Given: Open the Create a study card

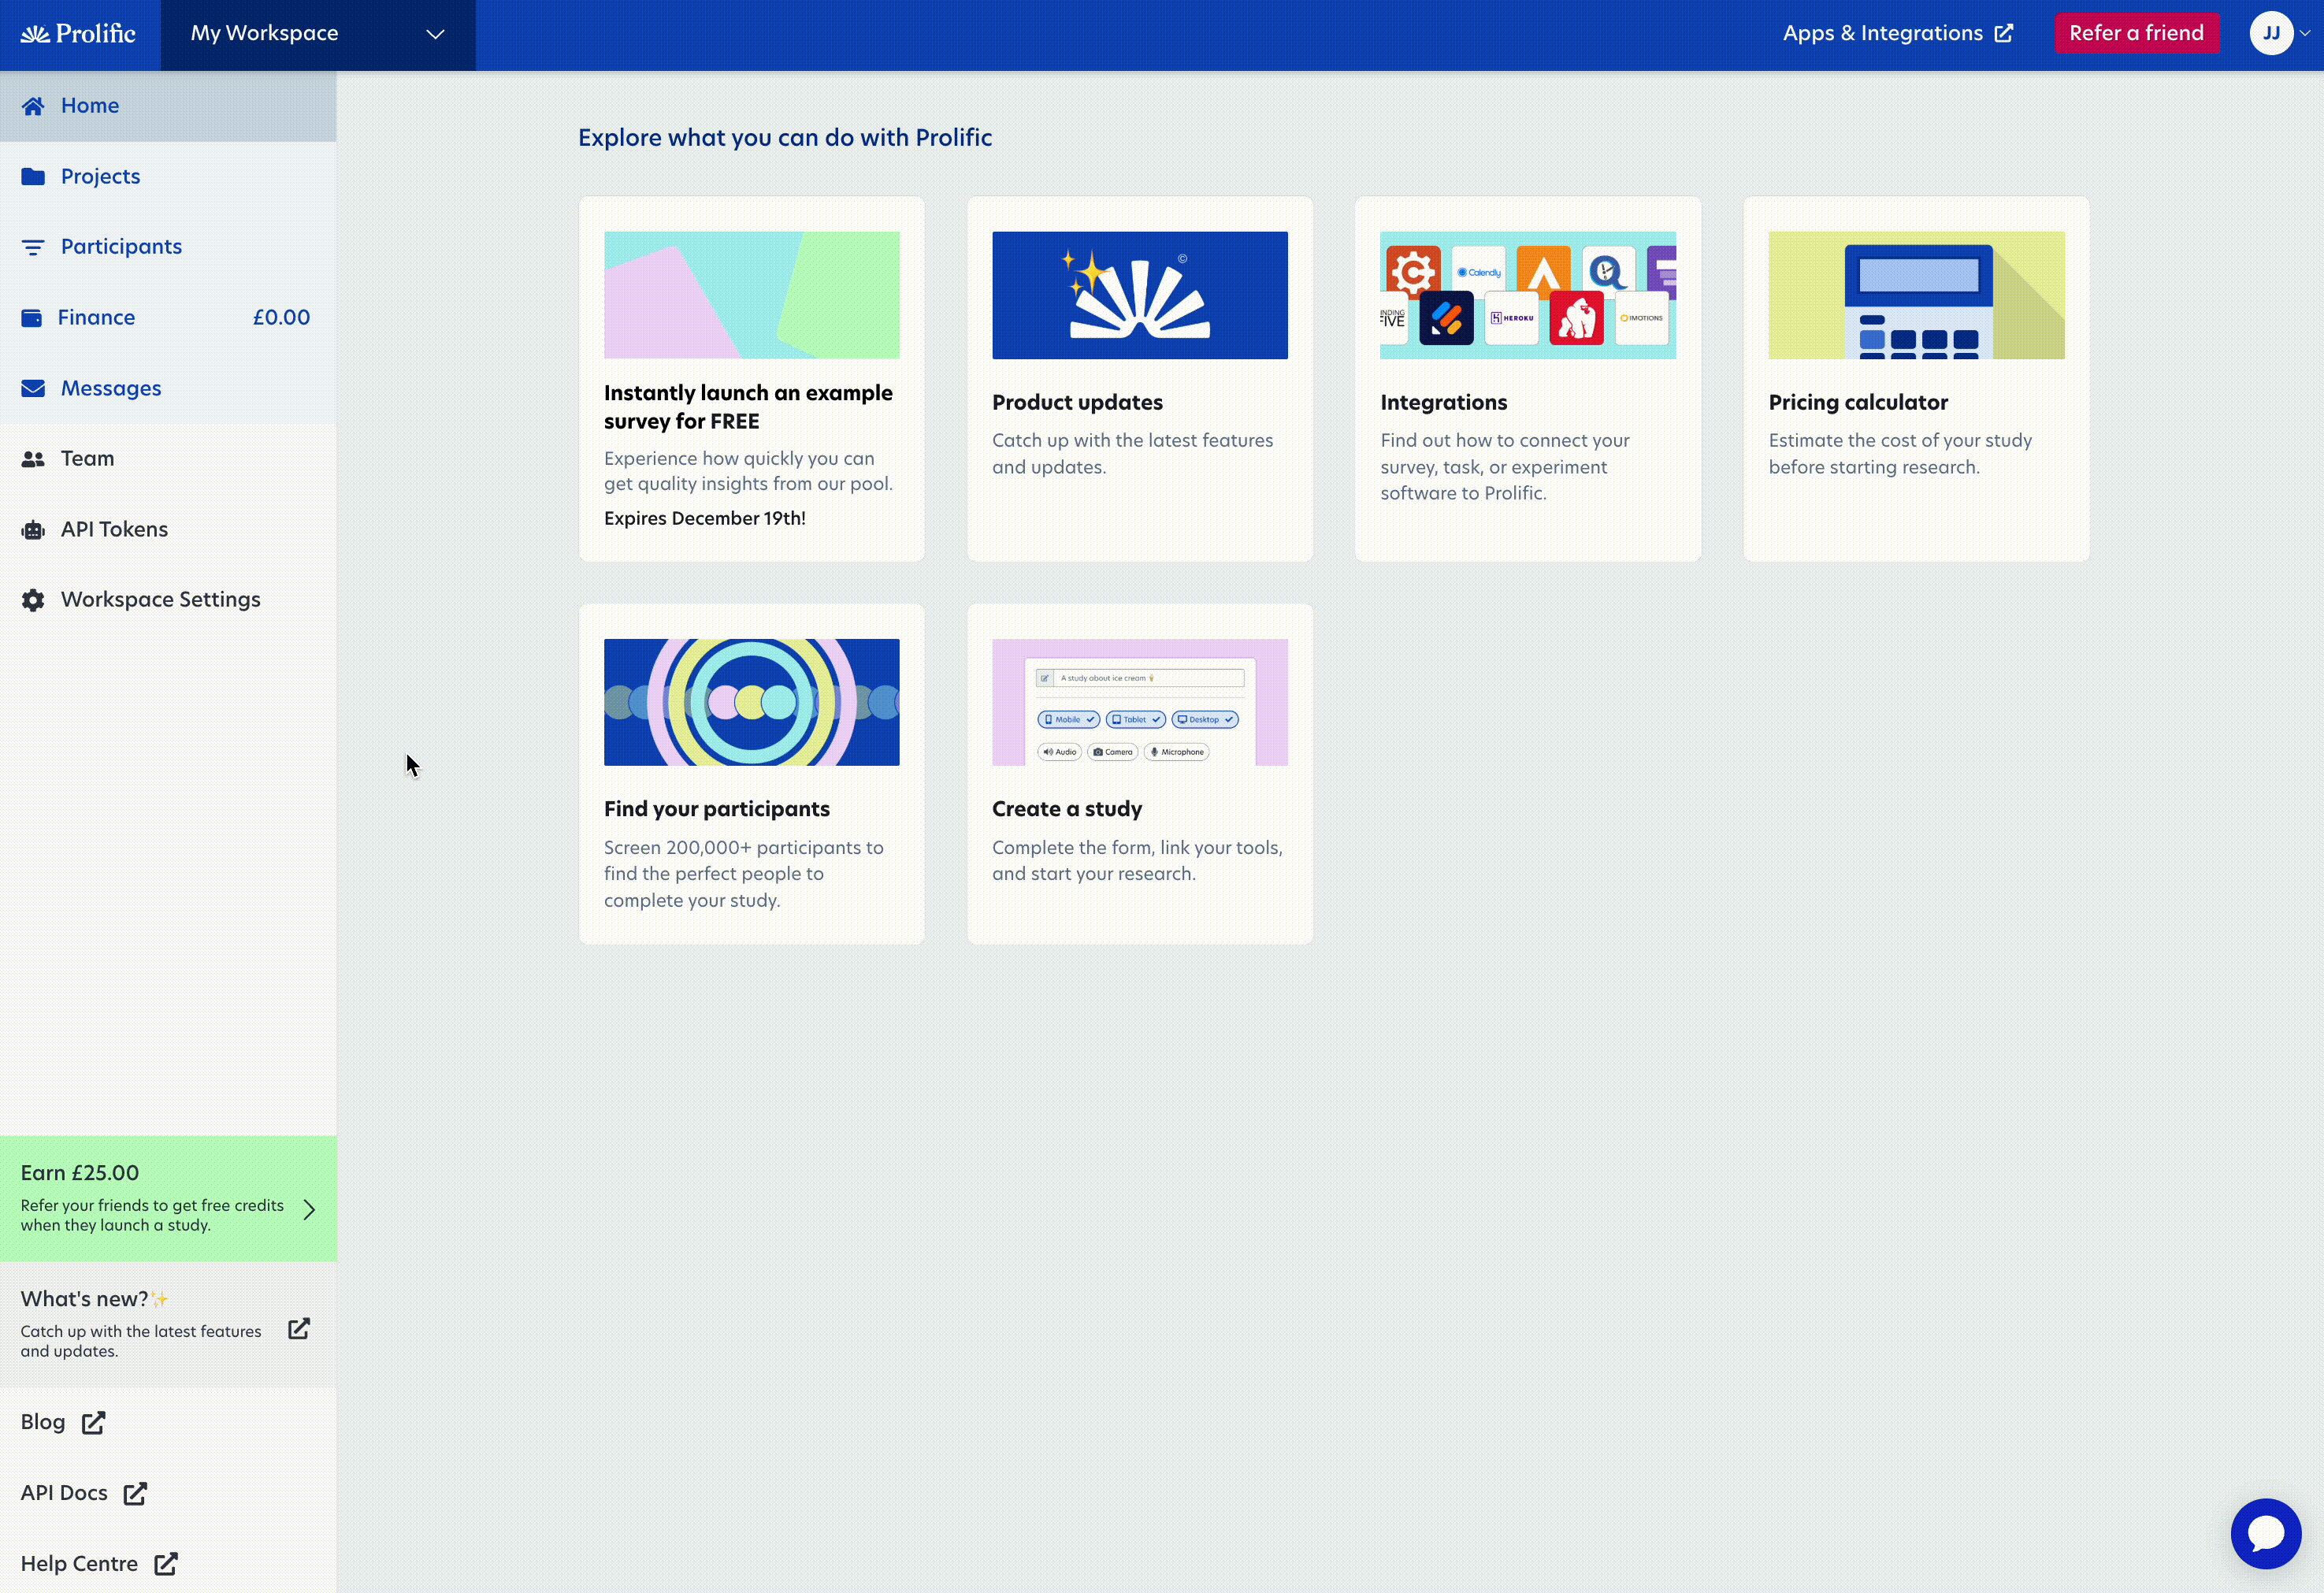Looking at the screenshot, I should coord(1139,773).
